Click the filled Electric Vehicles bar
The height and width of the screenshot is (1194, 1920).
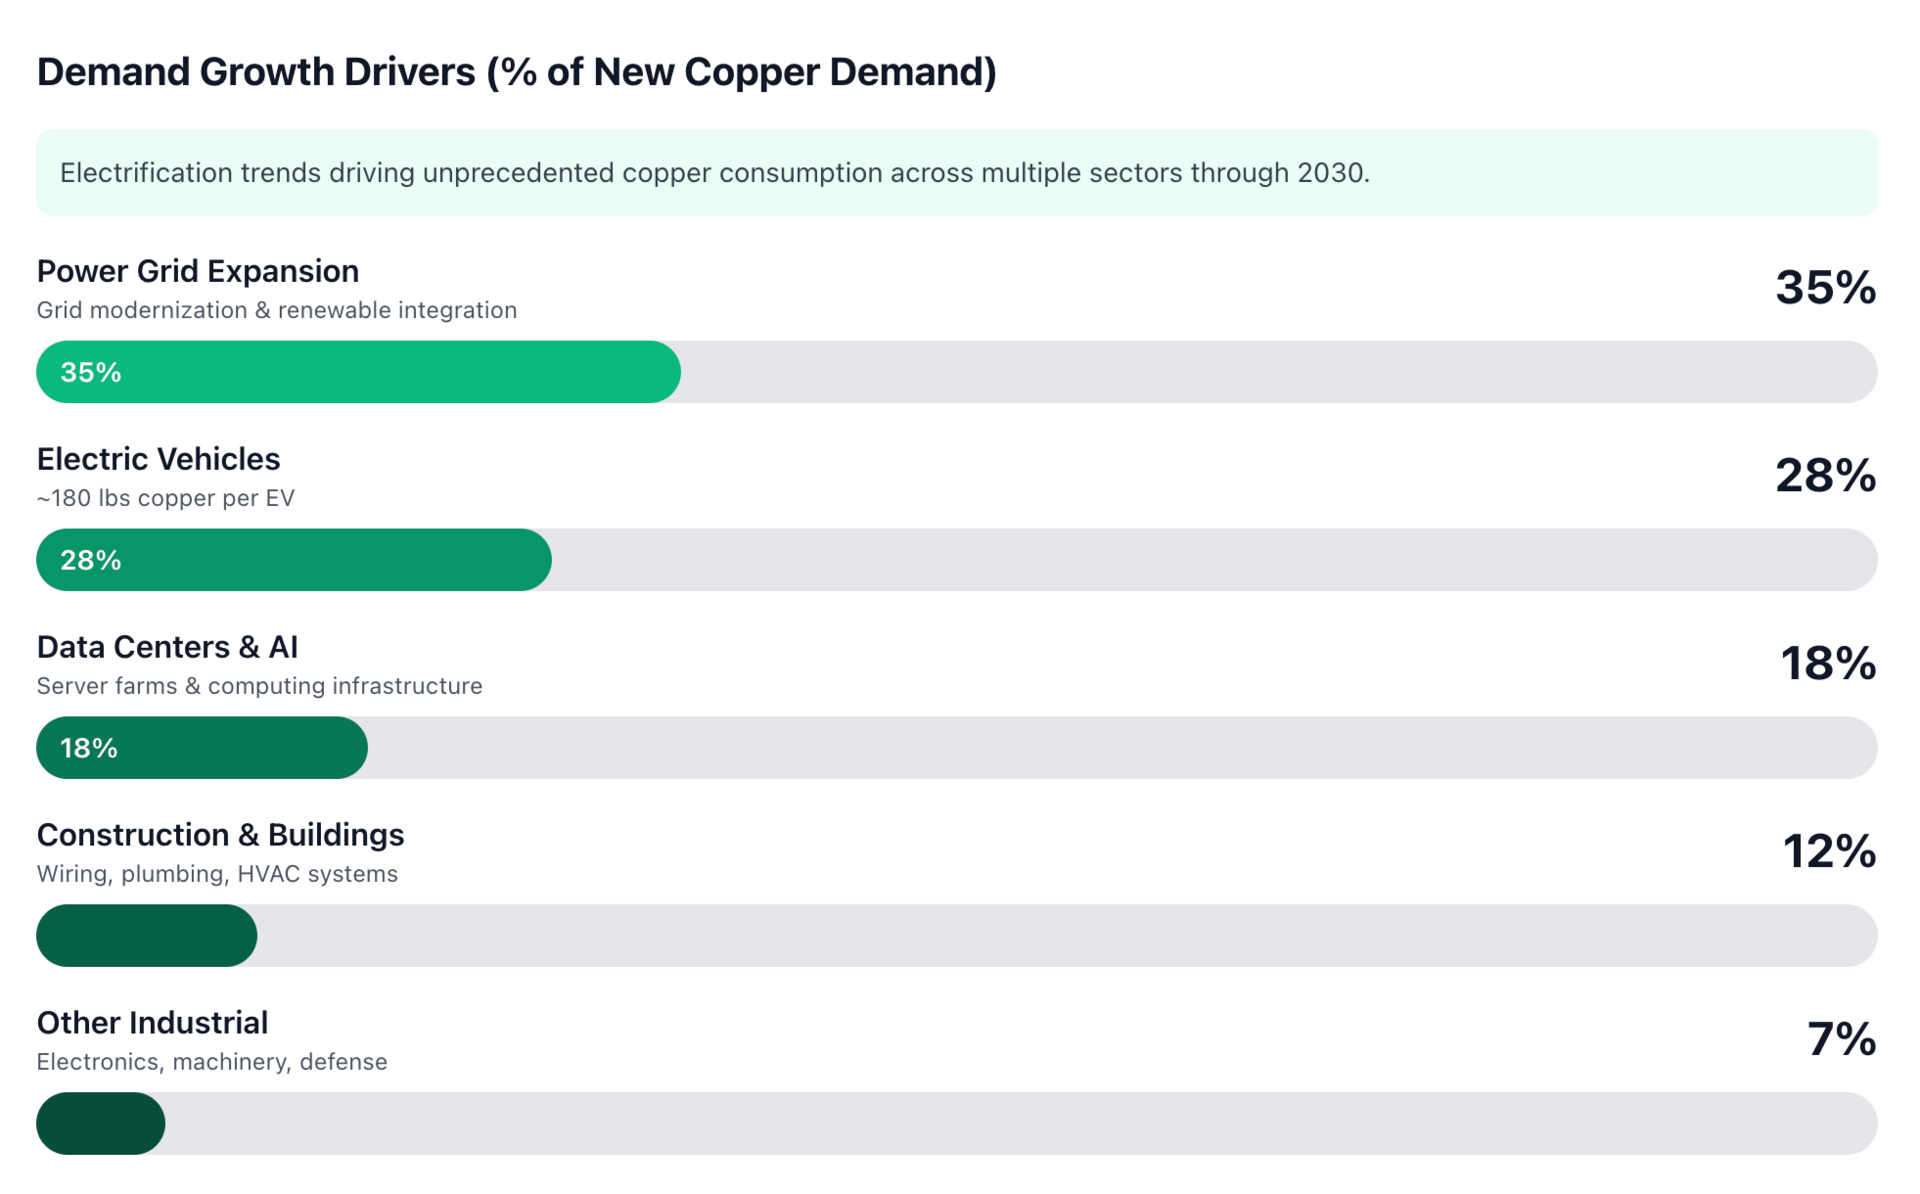[x=294, y=560]
